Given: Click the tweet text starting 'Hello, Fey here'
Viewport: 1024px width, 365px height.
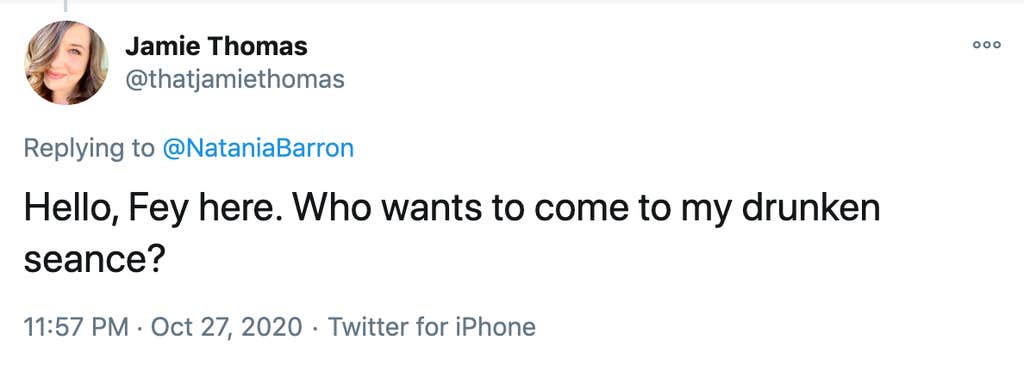Looking at the screenshot, I should click(x=452, y=234).
